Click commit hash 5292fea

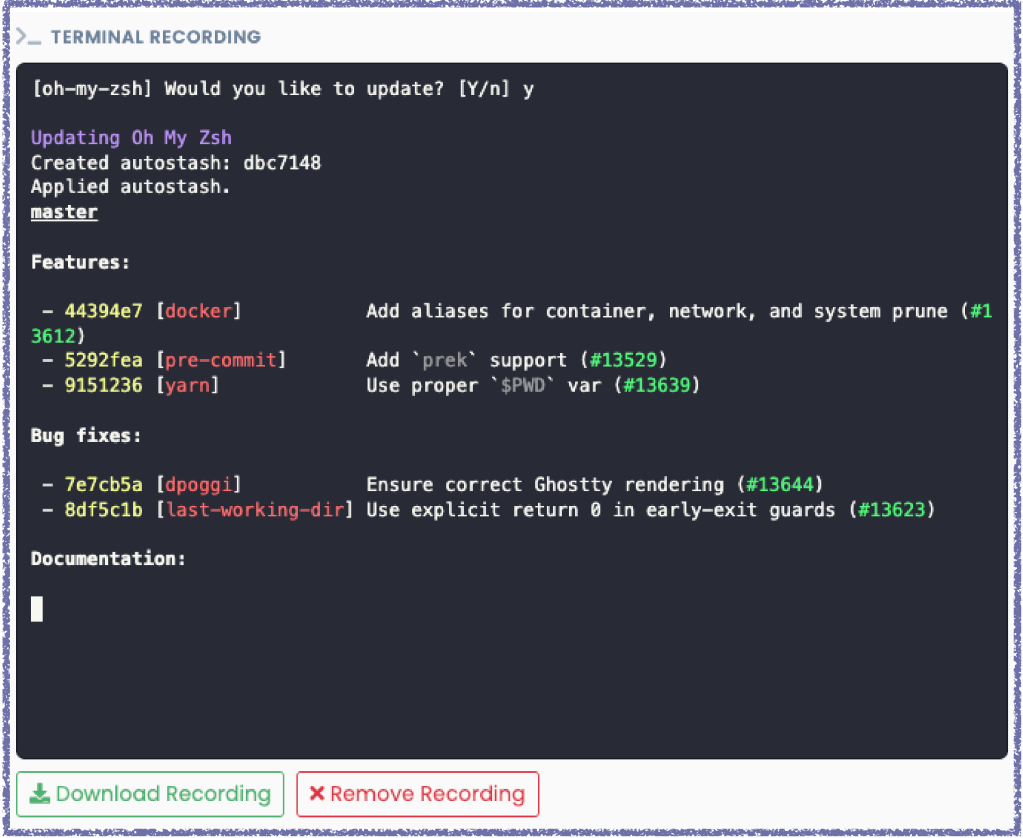point(104,360)
